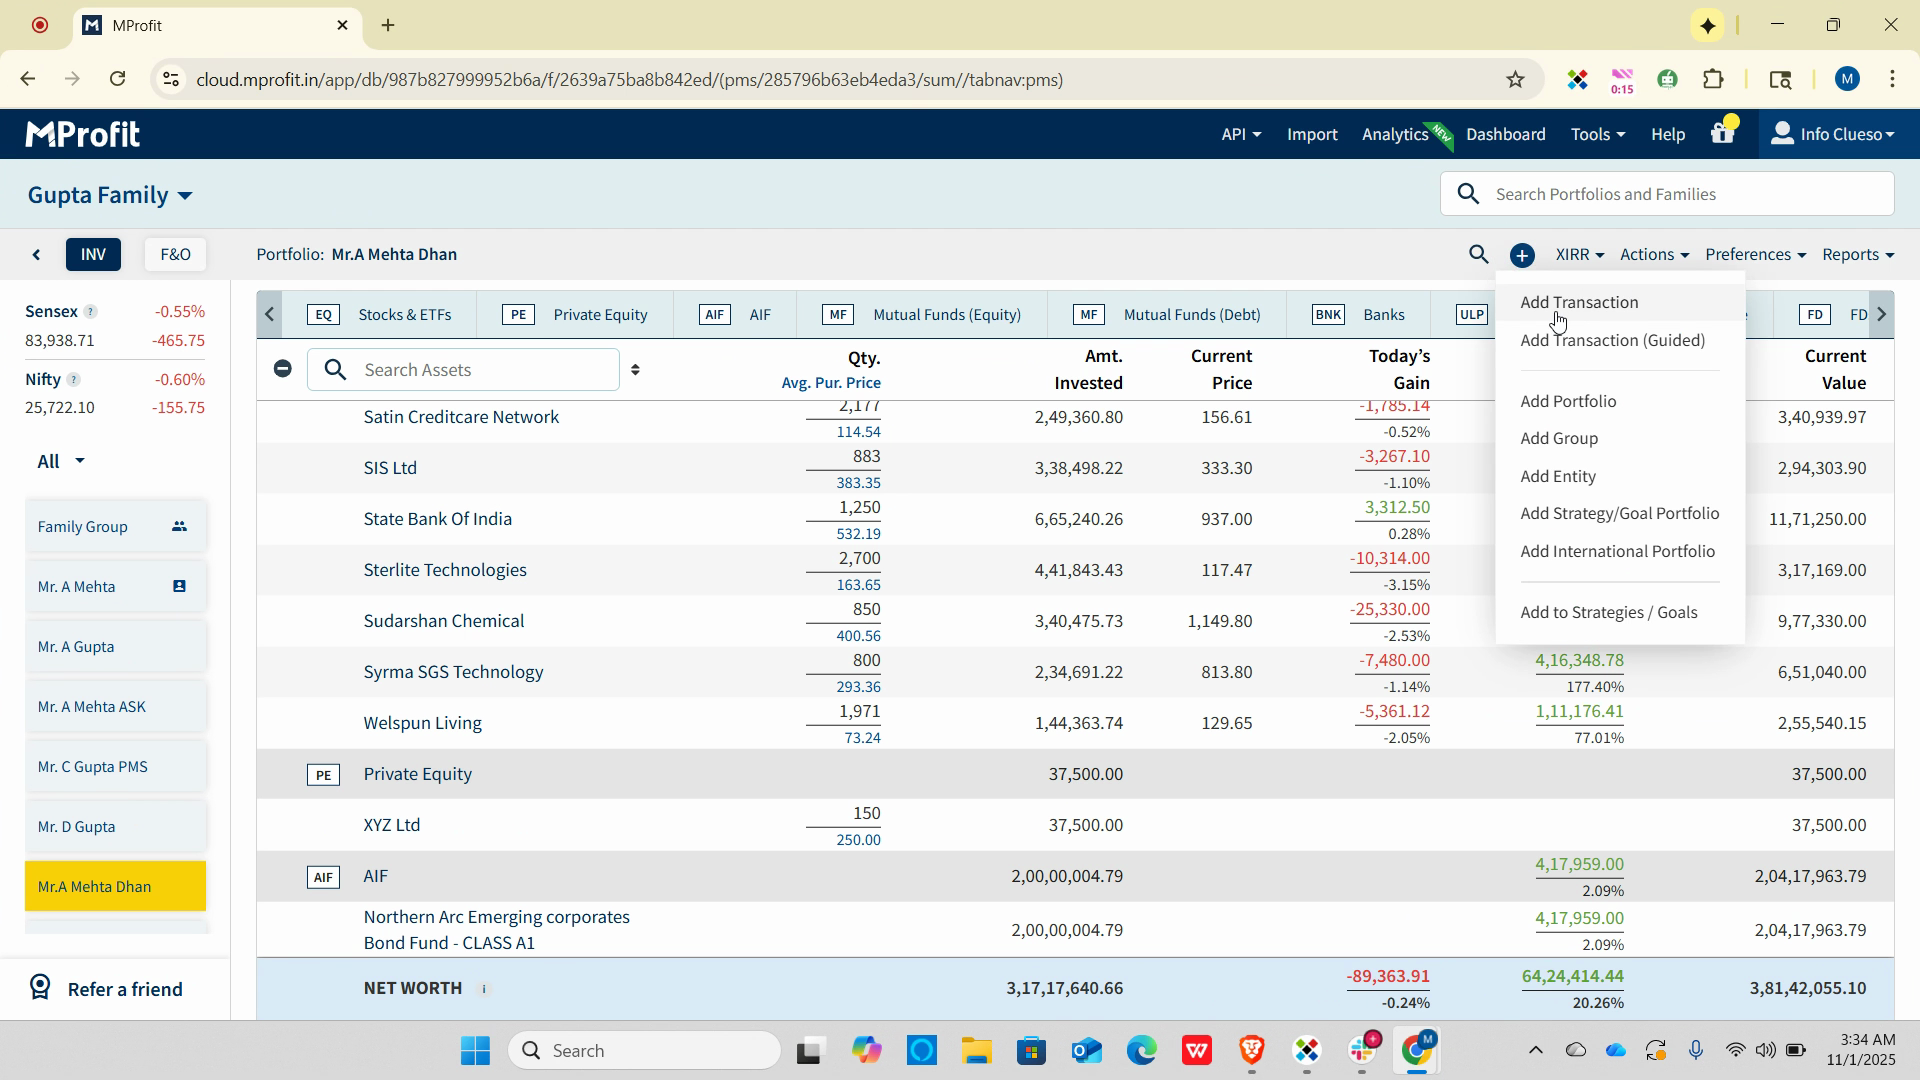The image size is (1920, 1080).
Task: Select Add Transaction (Guided) menu item
Action: pos(1612,341)
